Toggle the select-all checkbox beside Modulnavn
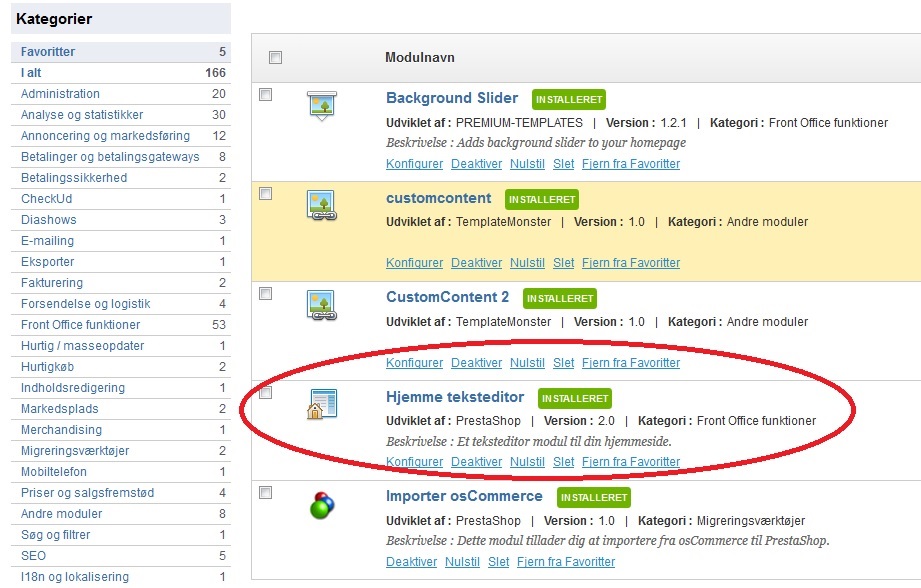The width and height of the screenshot is (921, 588). 275,58
